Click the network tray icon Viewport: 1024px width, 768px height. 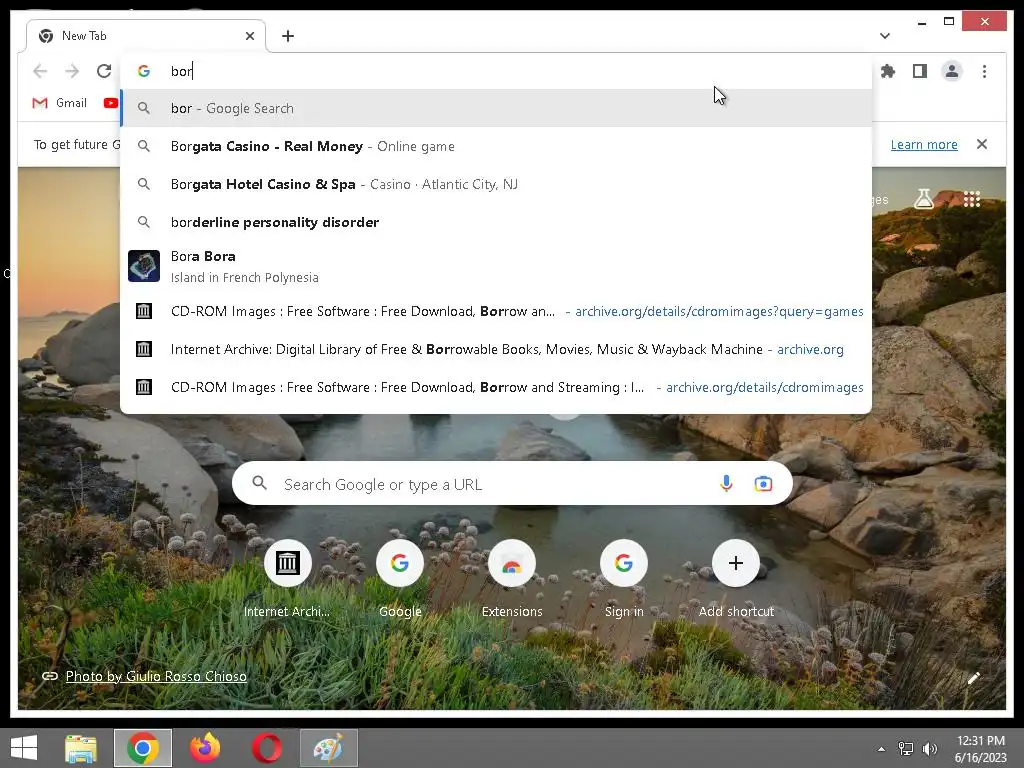click(906, 749)
